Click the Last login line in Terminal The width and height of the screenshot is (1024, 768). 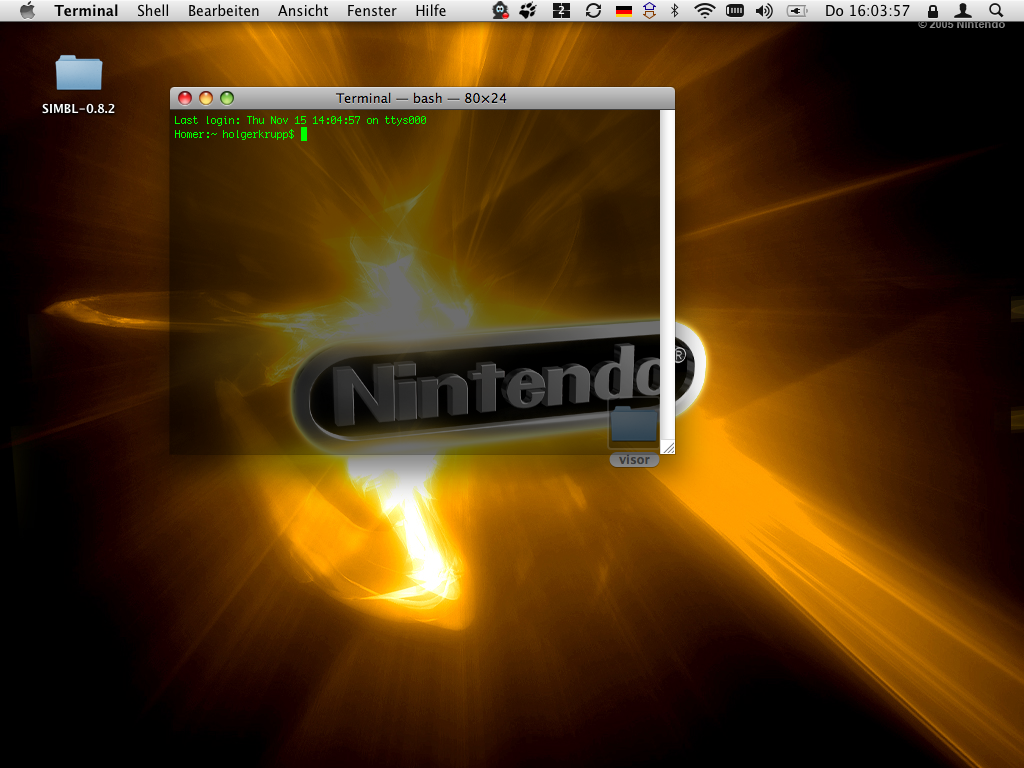coord(300,120)
